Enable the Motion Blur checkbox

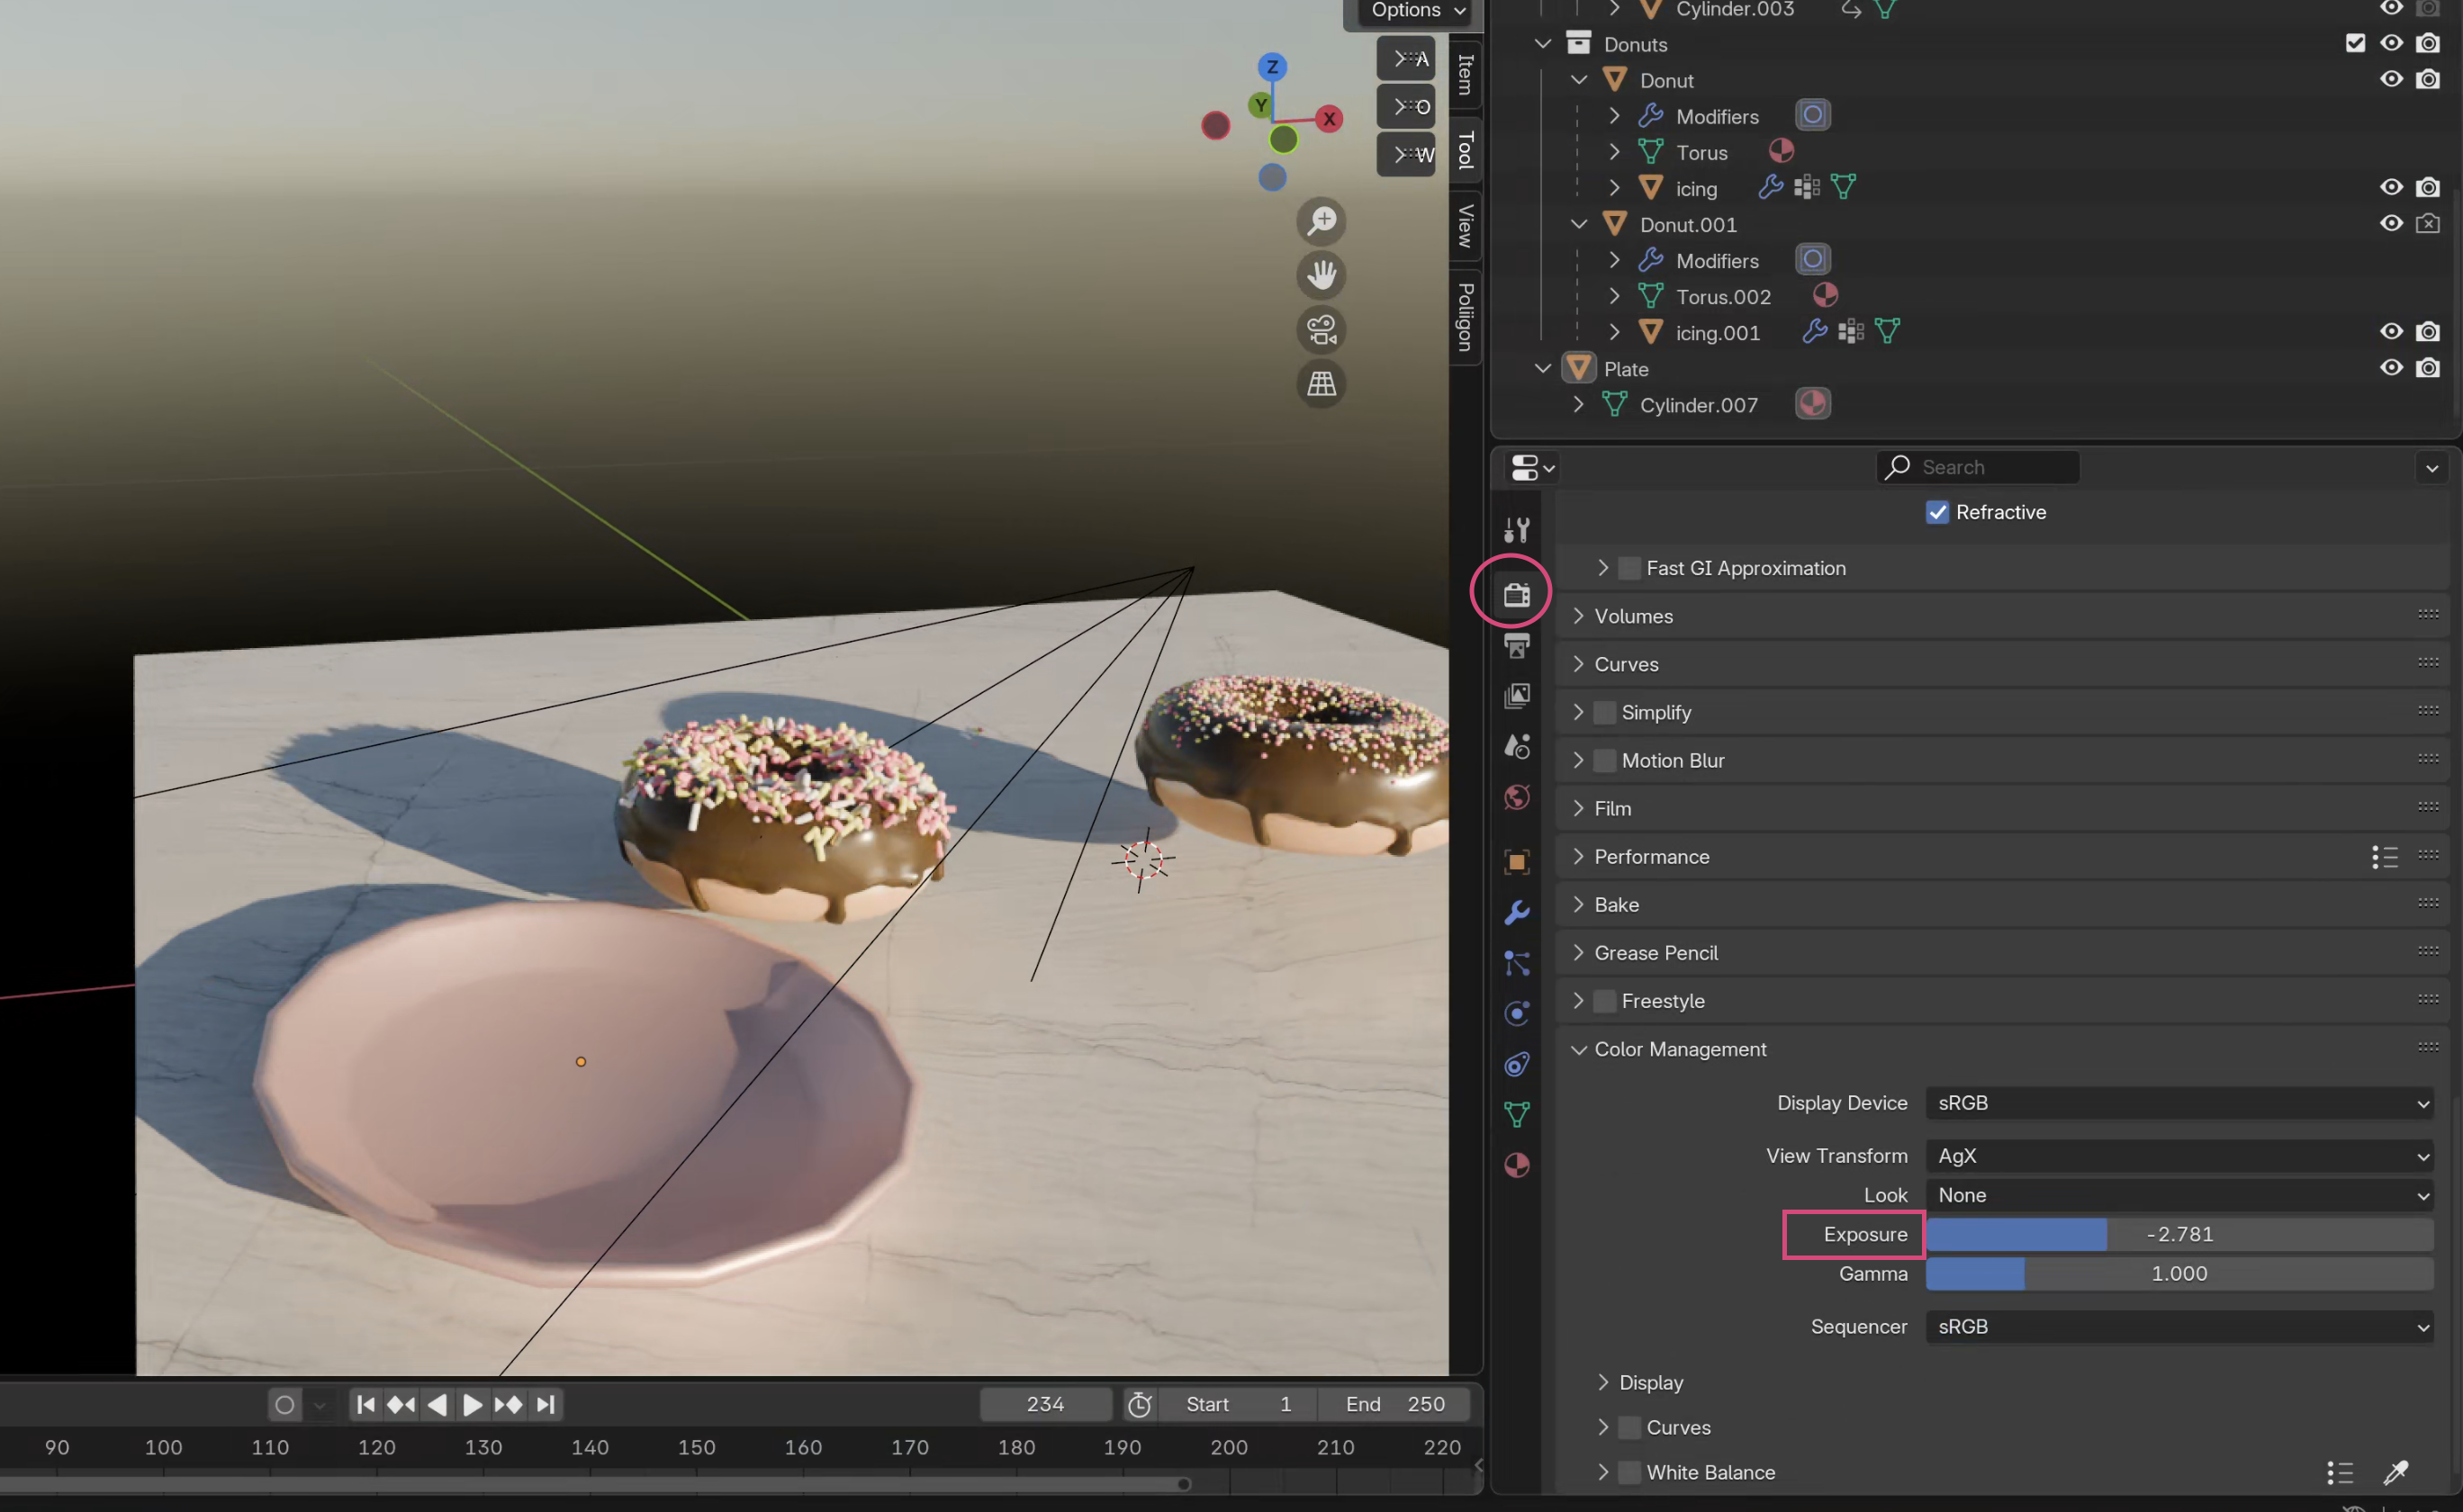(x=1604, y=761)
